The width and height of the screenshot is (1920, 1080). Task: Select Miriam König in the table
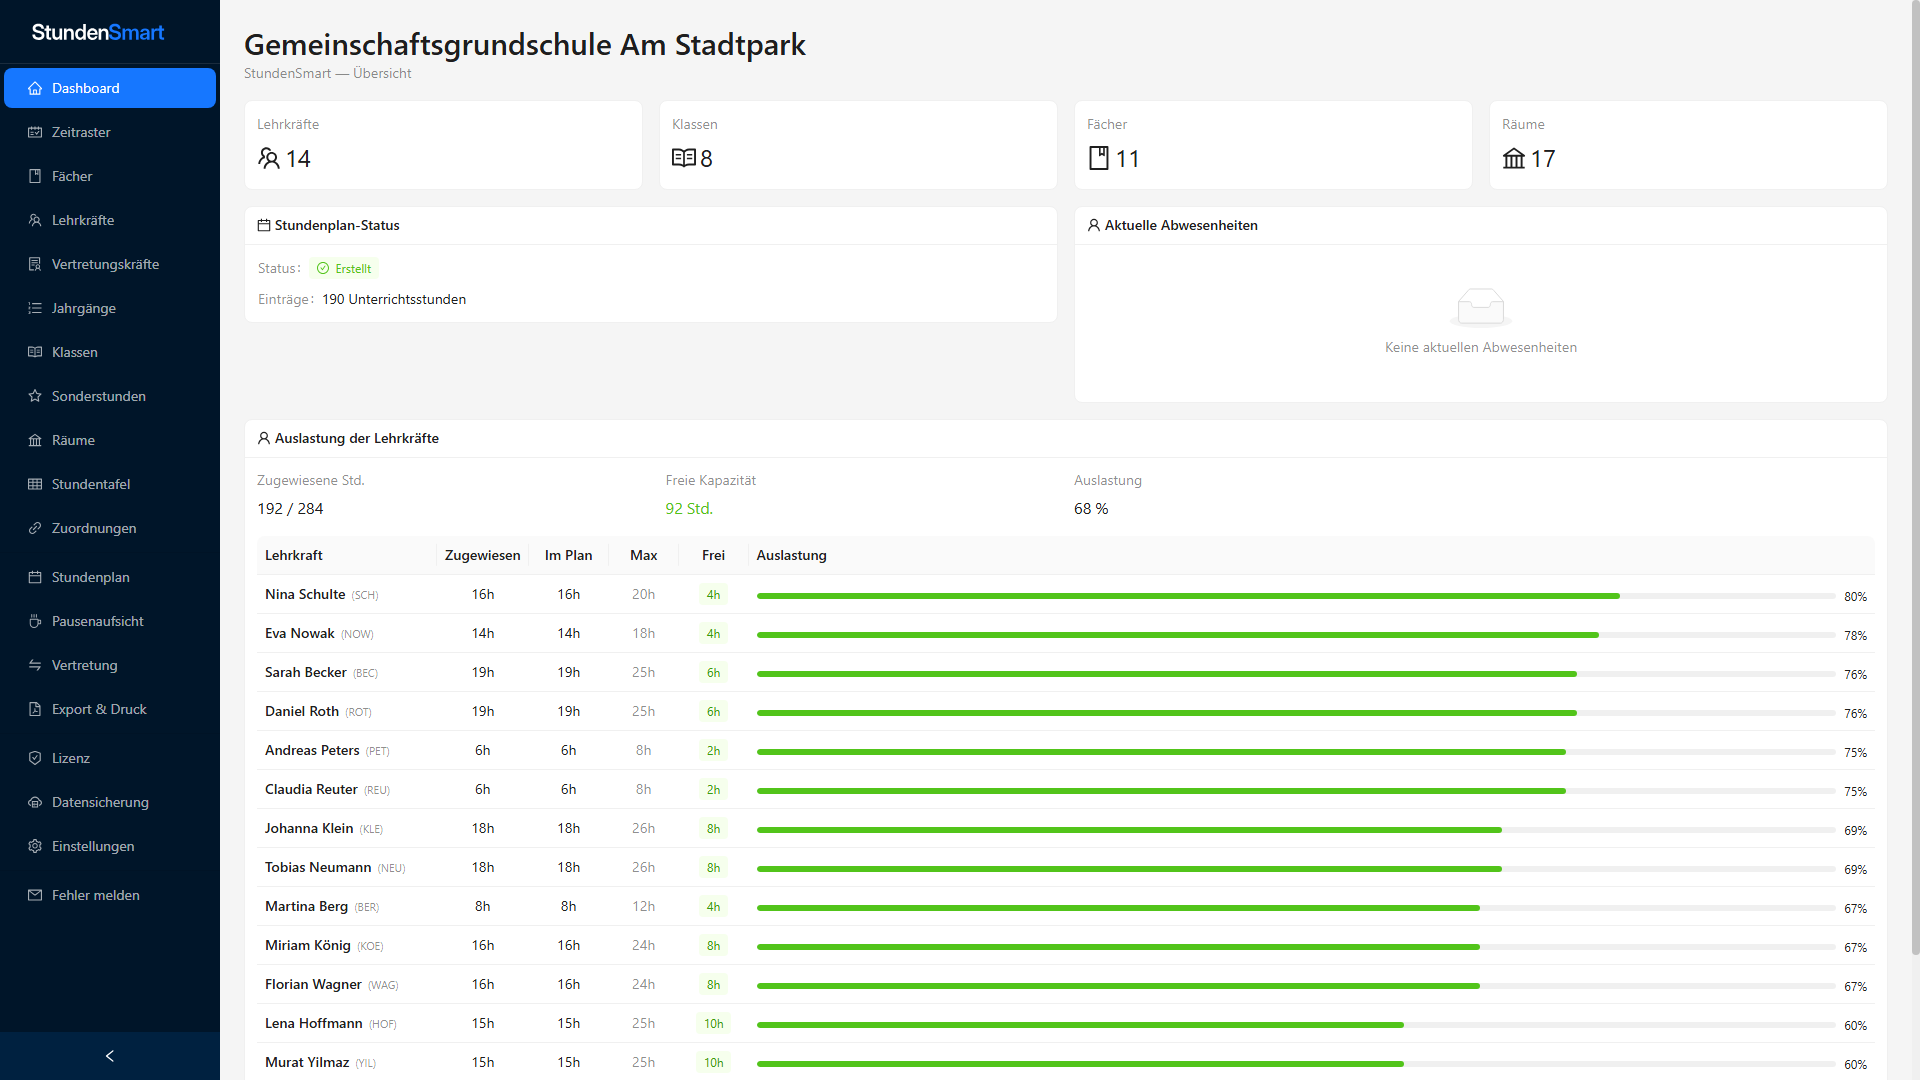pos(308,945)
